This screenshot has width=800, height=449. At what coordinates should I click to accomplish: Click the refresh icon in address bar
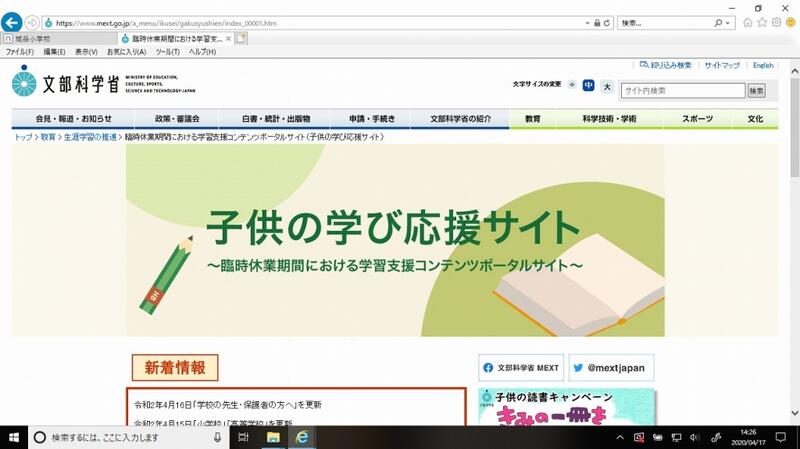pos(607,22)
